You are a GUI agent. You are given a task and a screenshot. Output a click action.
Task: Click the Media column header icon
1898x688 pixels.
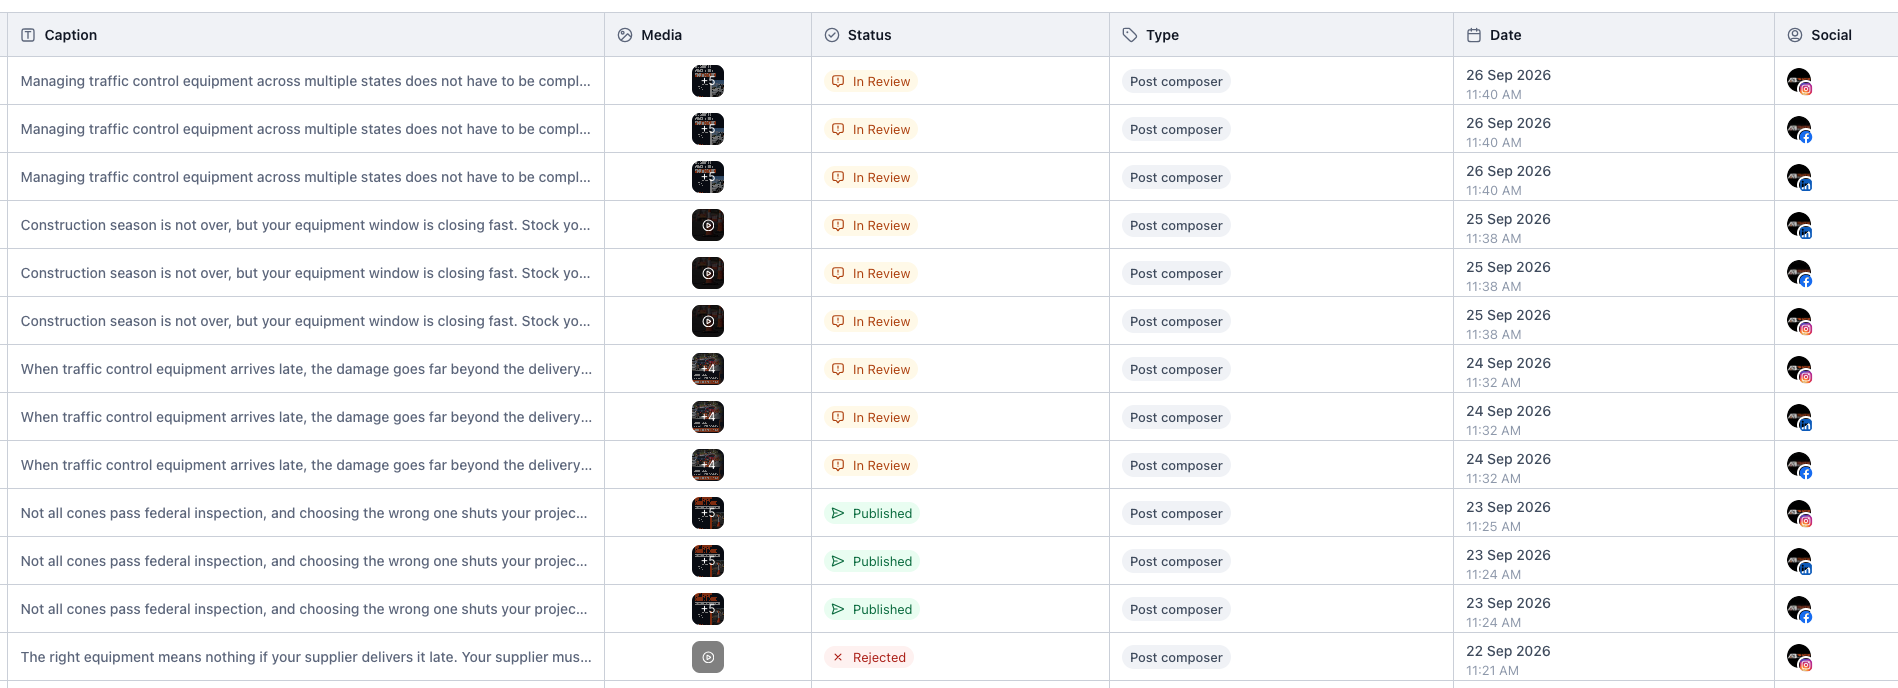coord(625,35)
